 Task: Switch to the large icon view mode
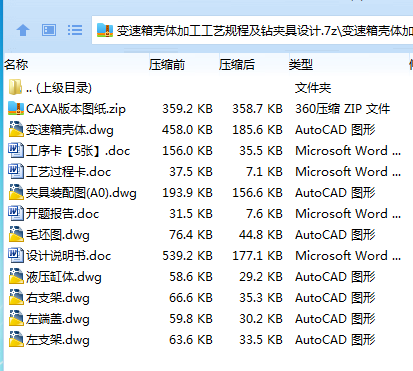coord(49,30)
